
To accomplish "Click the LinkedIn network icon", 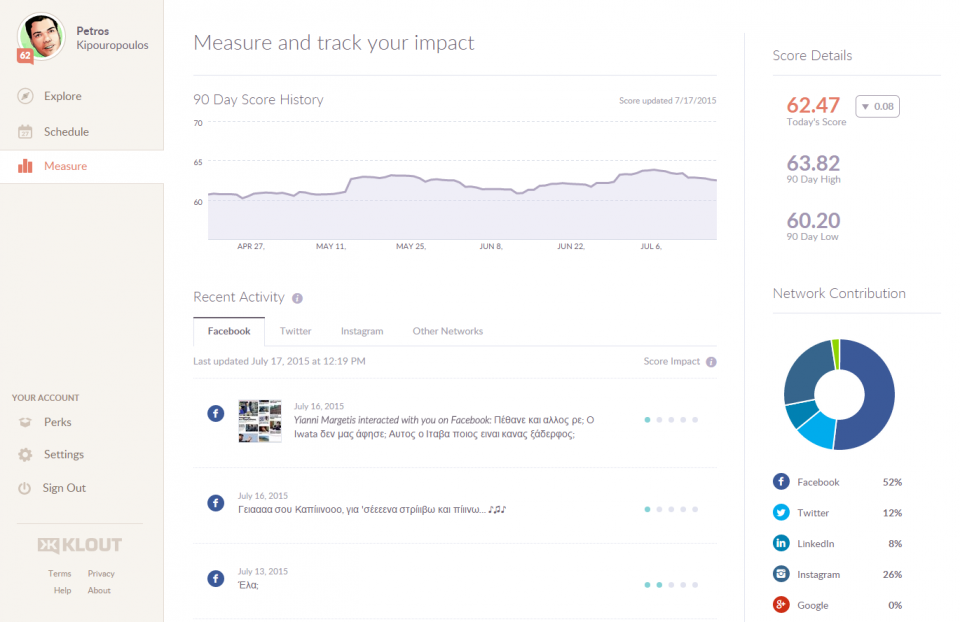I will click(x=781, y=544).
